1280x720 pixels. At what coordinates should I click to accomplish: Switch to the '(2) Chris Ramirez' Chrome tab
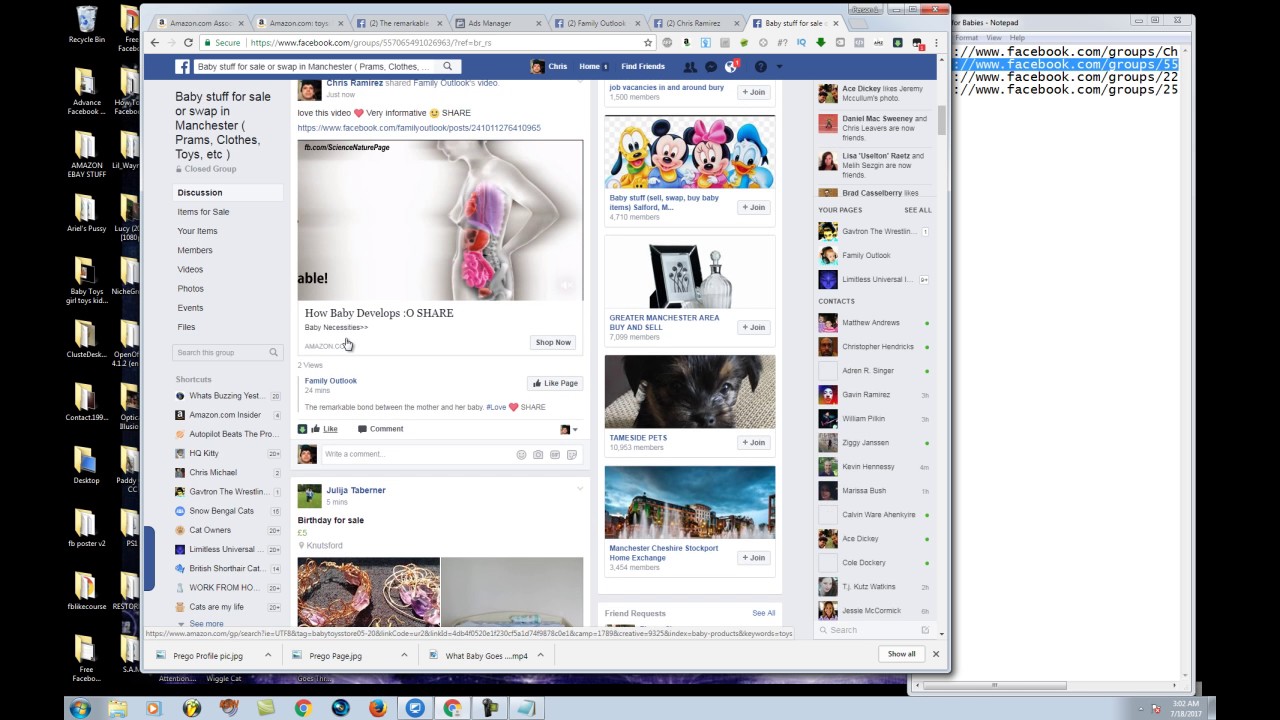coord(696,22)
